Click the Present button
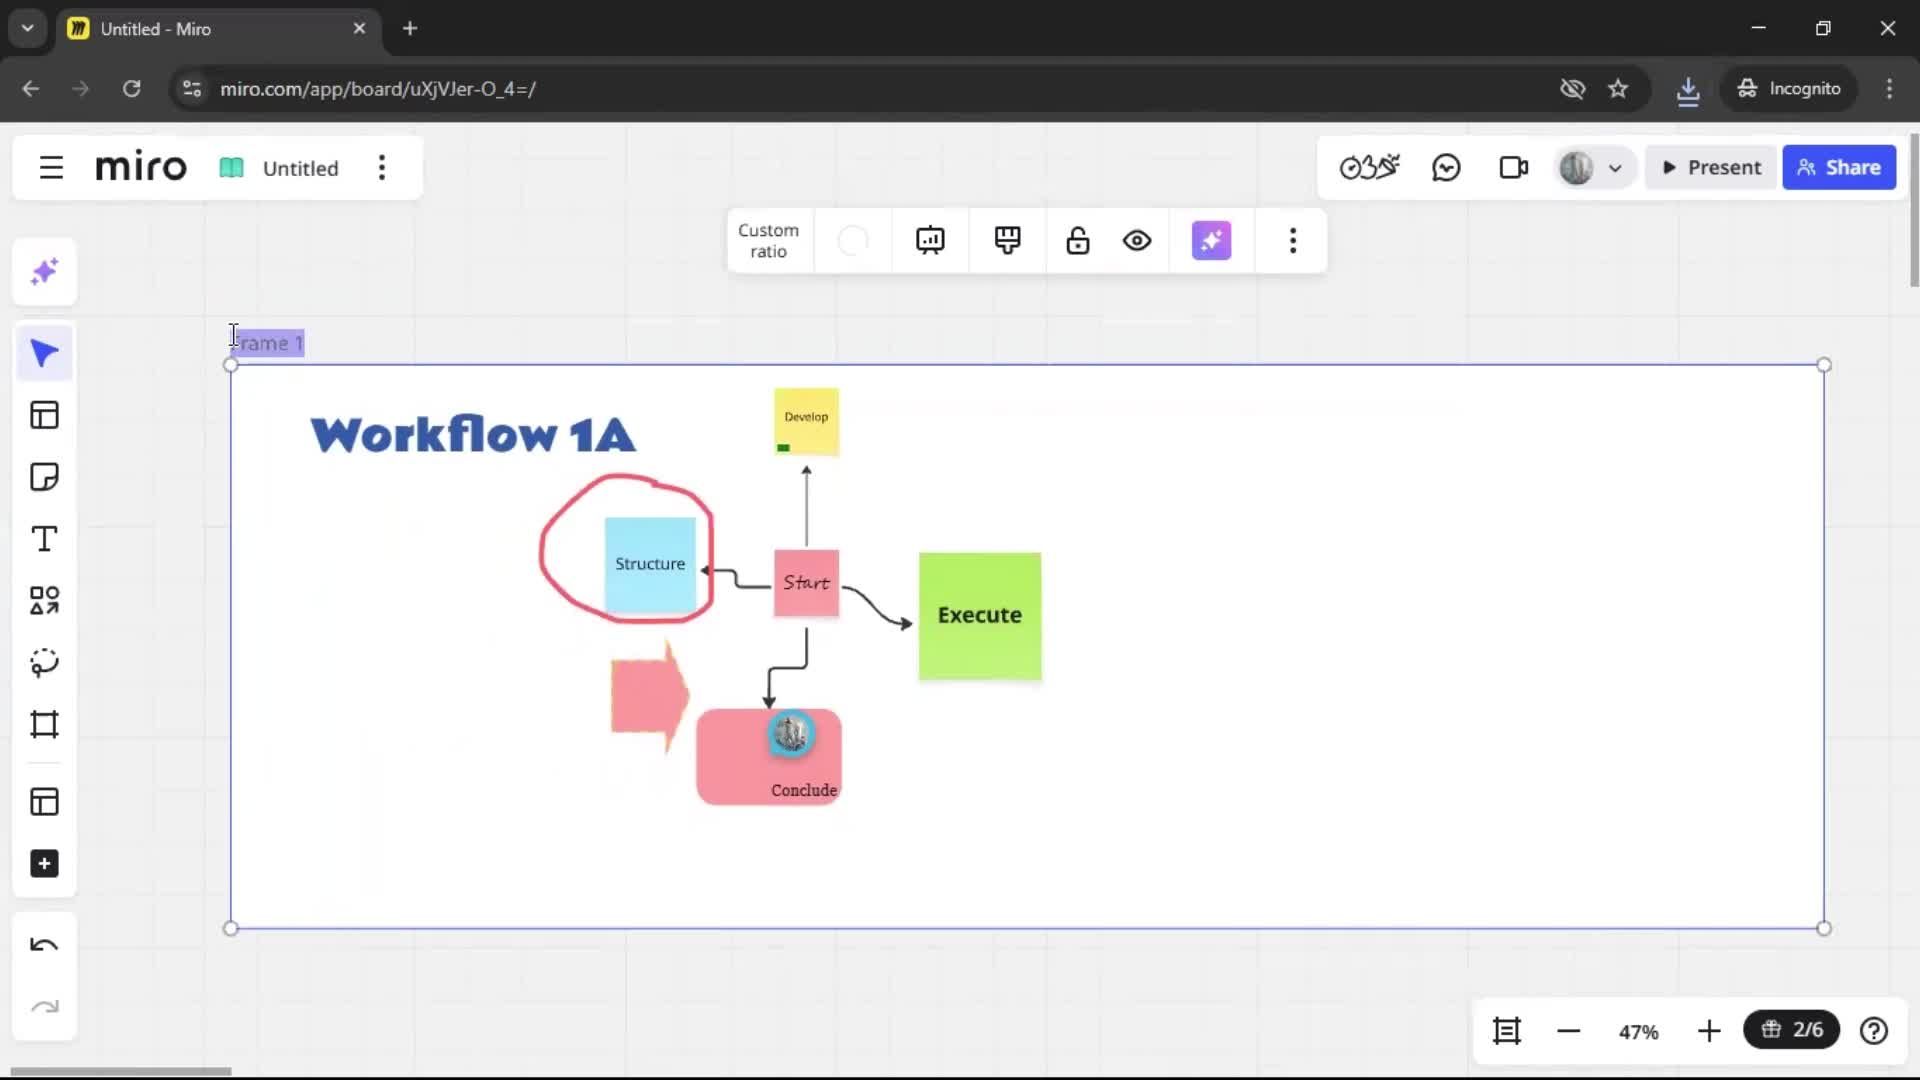Viewport: 1920px width, 1080px height. click(1711, 168)
